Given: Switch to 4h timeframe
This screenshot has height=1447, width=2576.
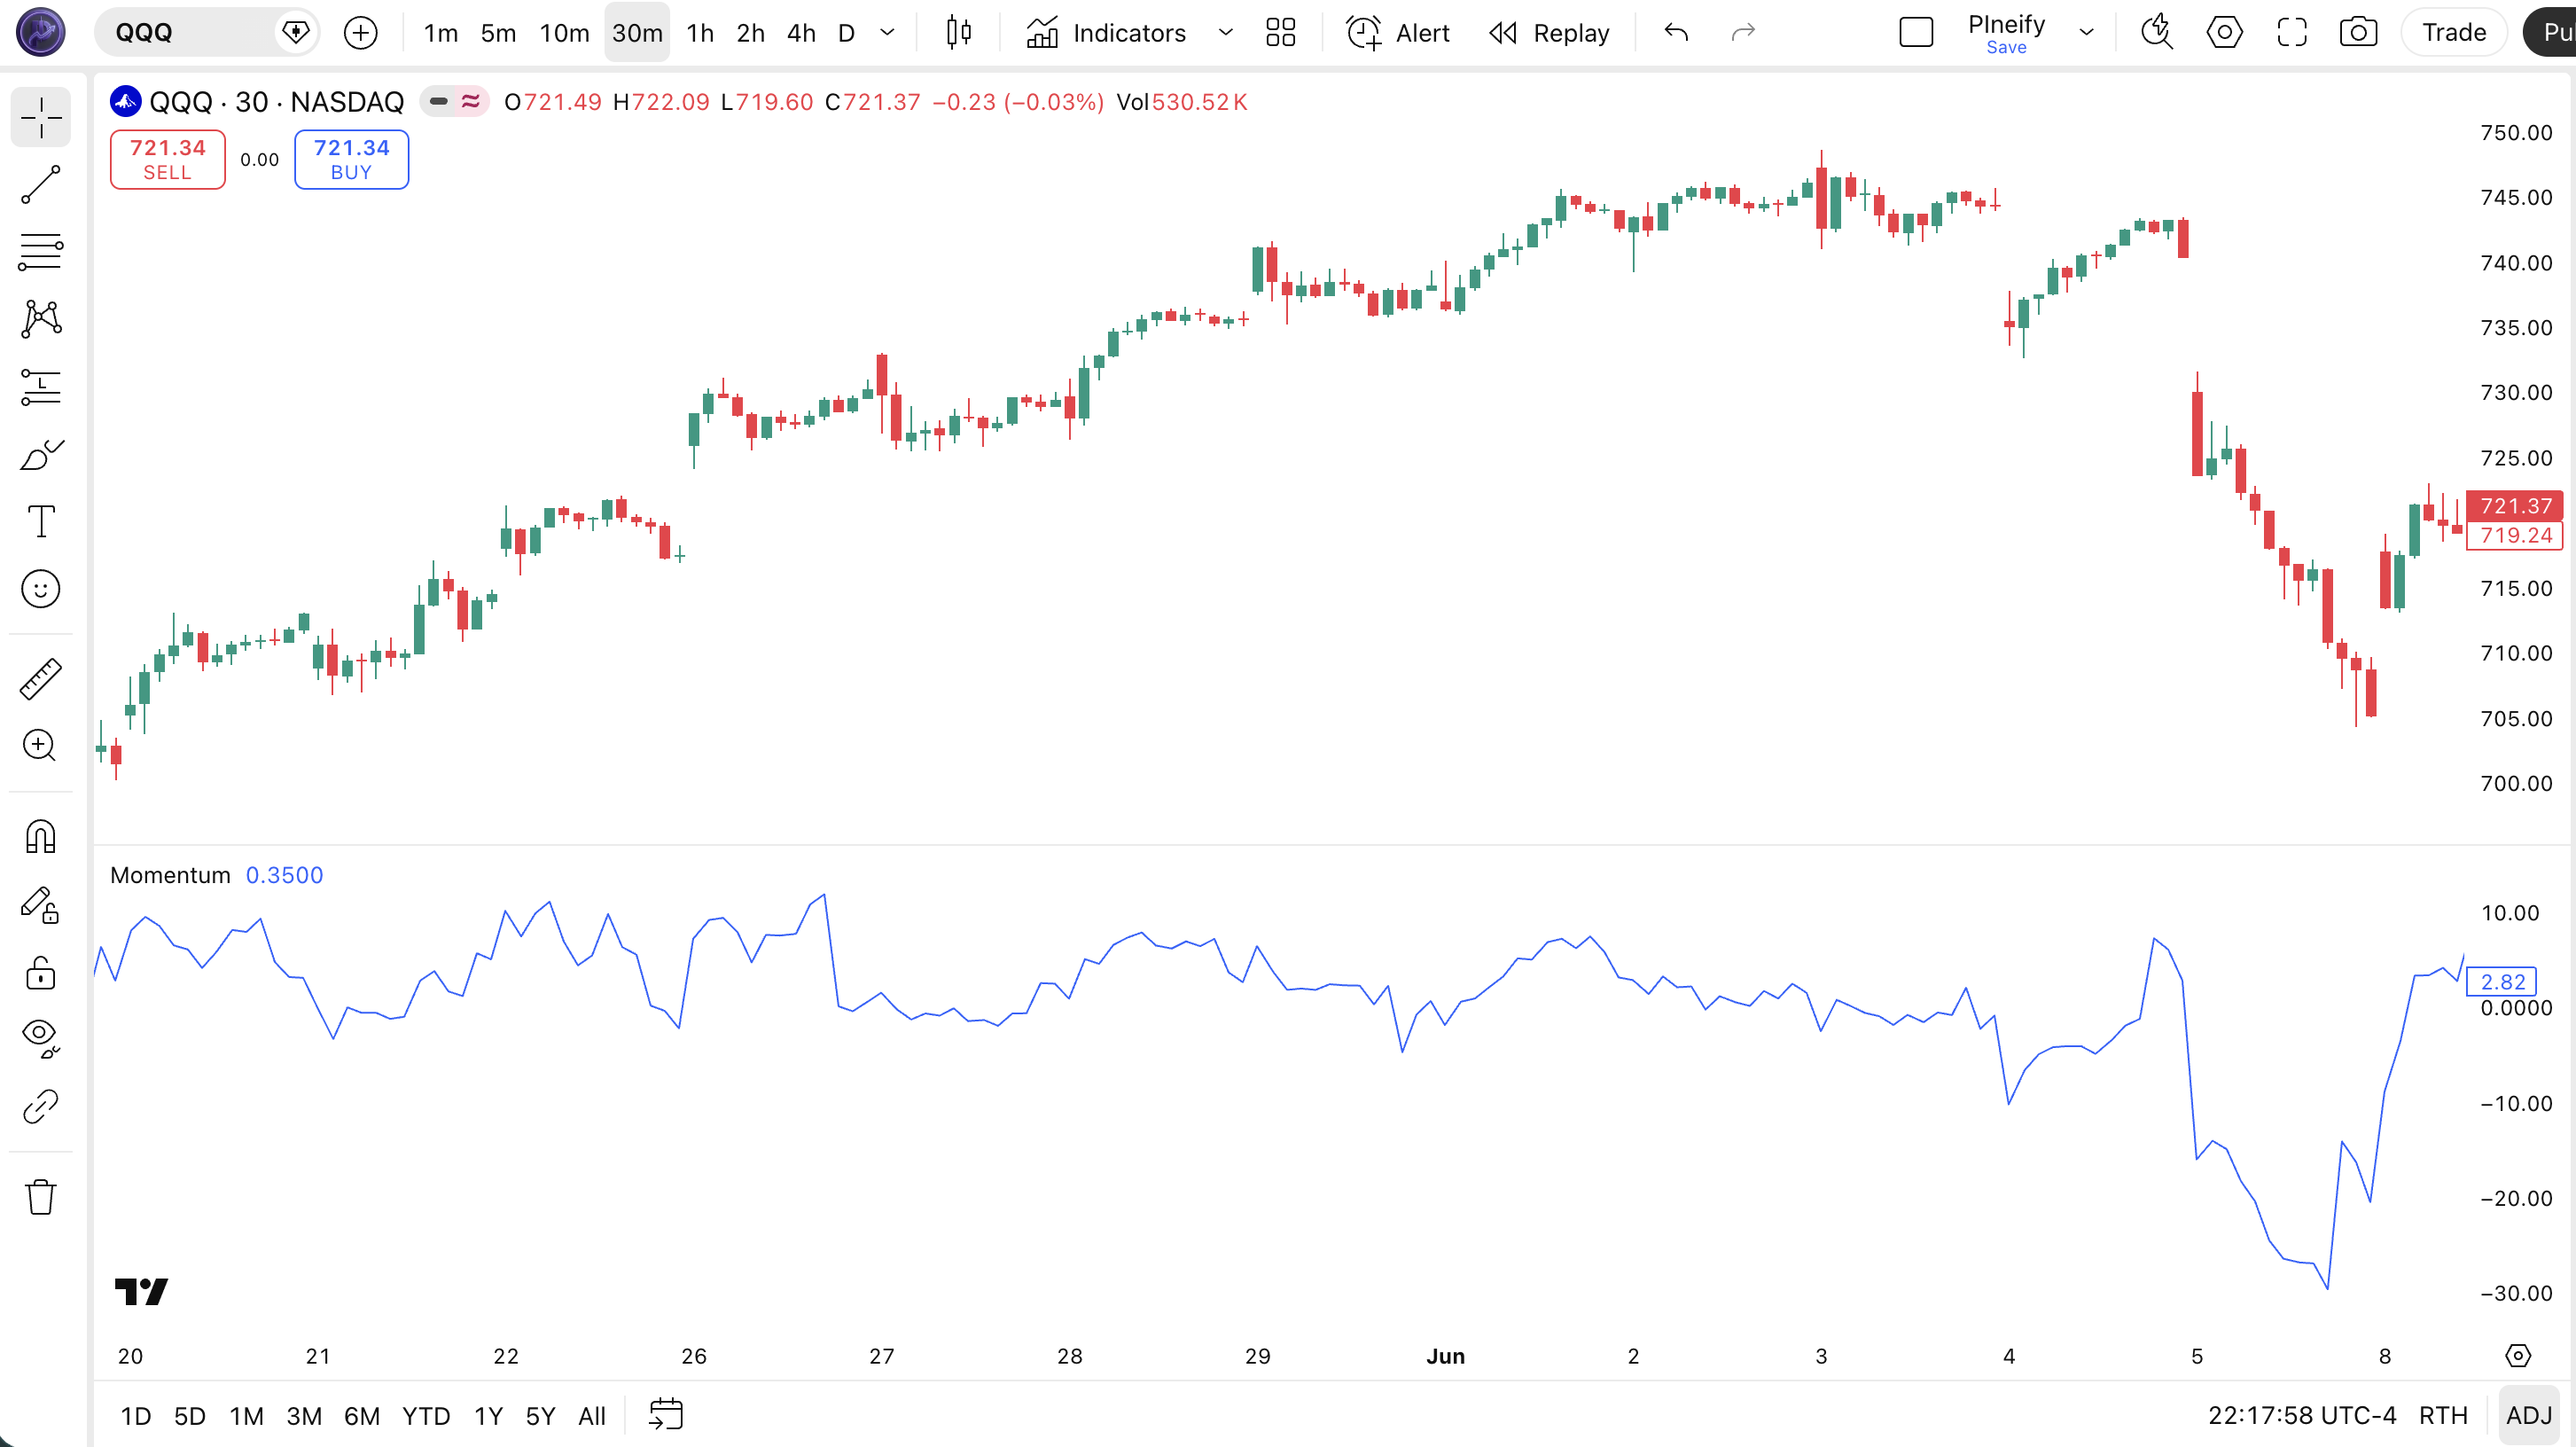Looking at the screenshot, I should (x=801, y=32).
